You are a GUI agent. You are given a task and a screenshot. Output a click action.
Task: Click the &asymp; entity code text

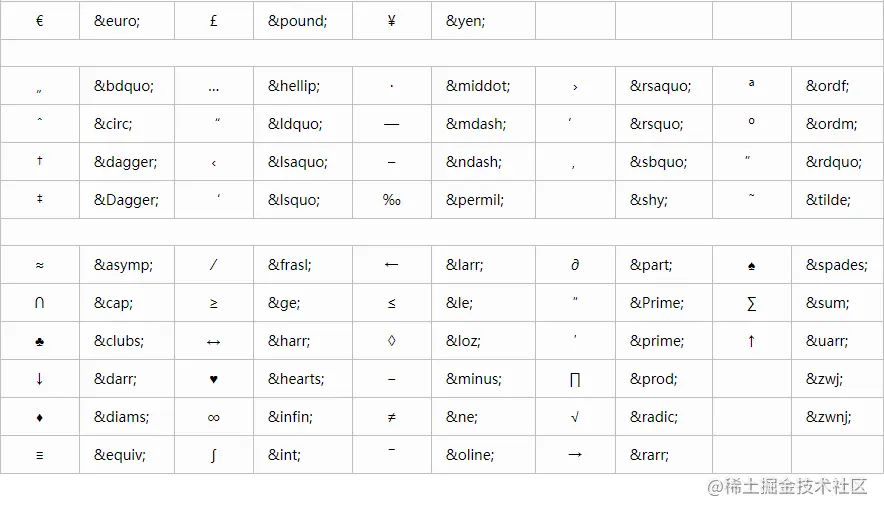[x=124, y=265]
